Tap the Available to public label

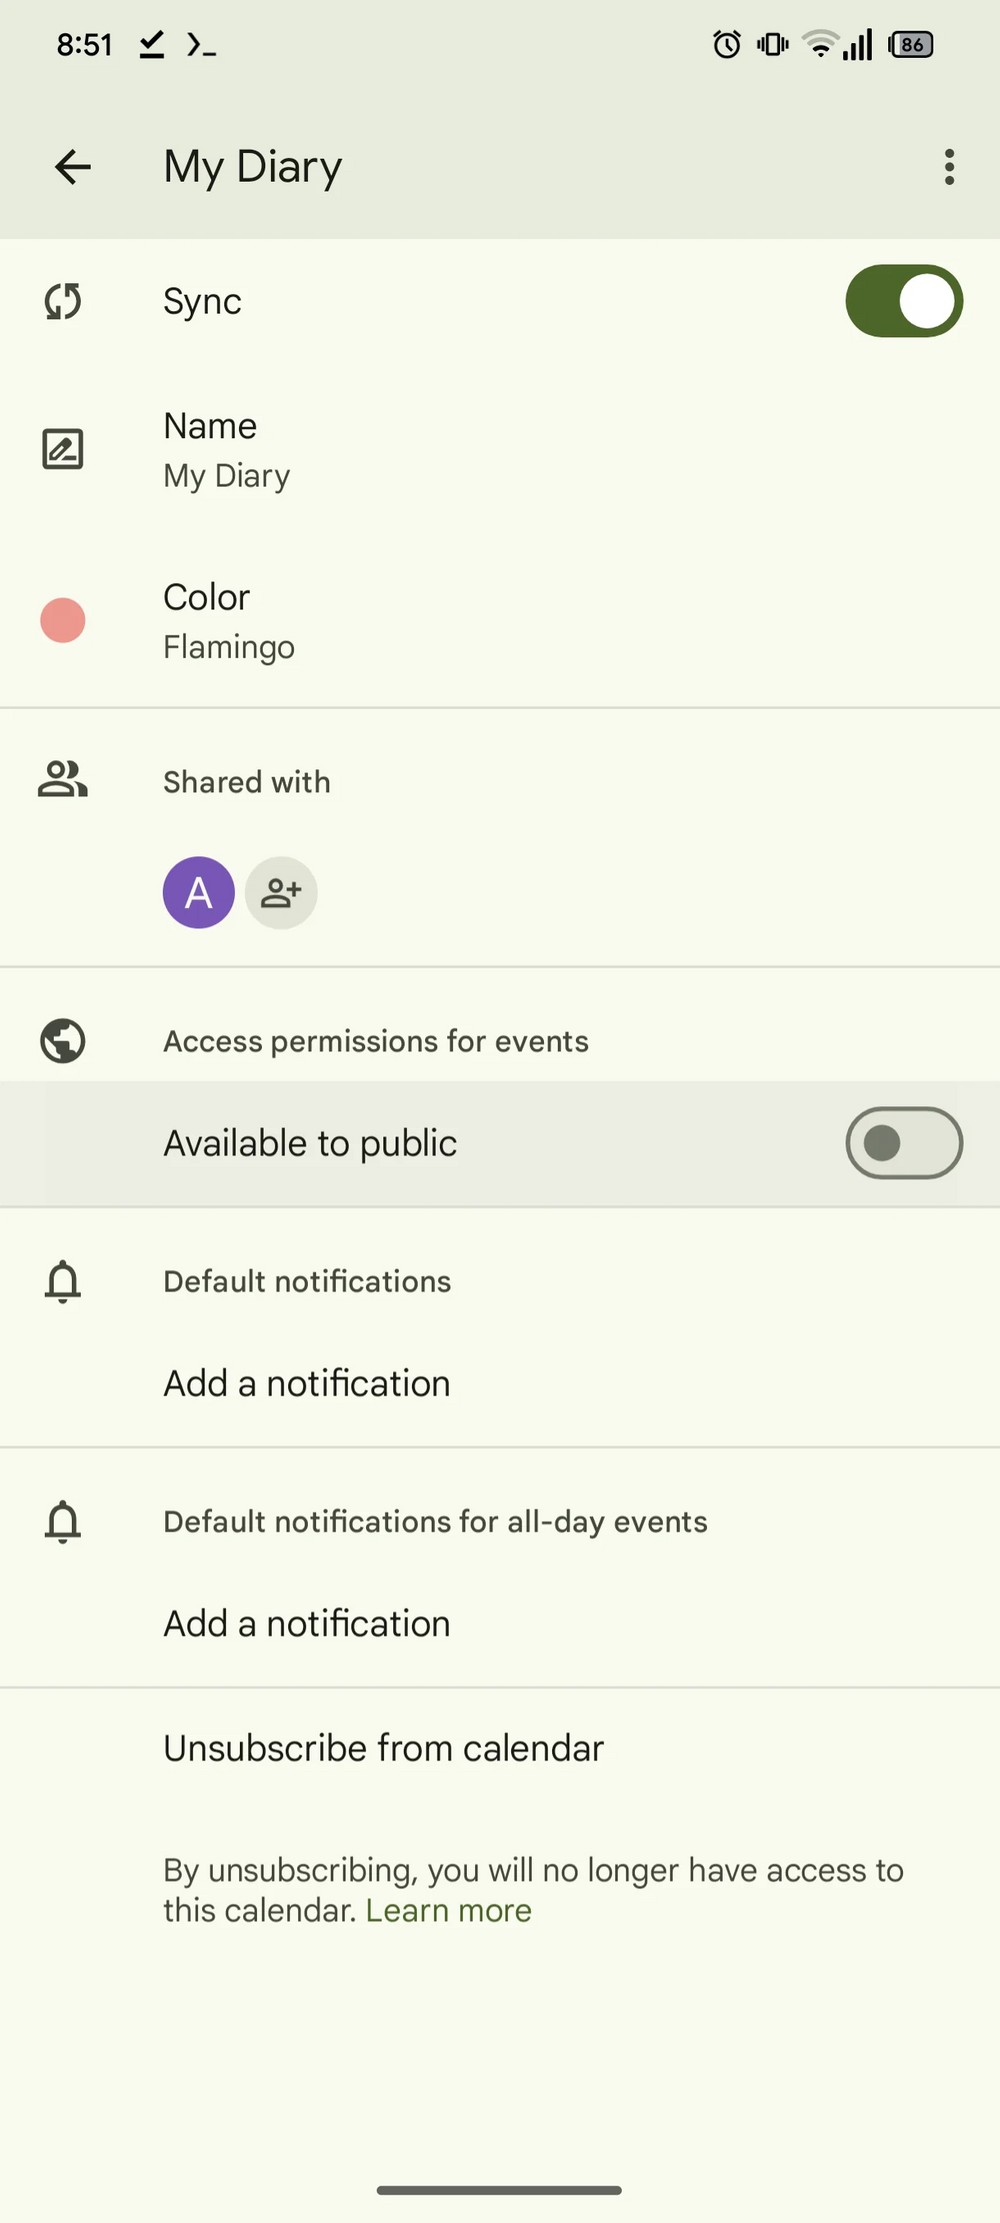pyautogui.click(x=310, y=1143)
